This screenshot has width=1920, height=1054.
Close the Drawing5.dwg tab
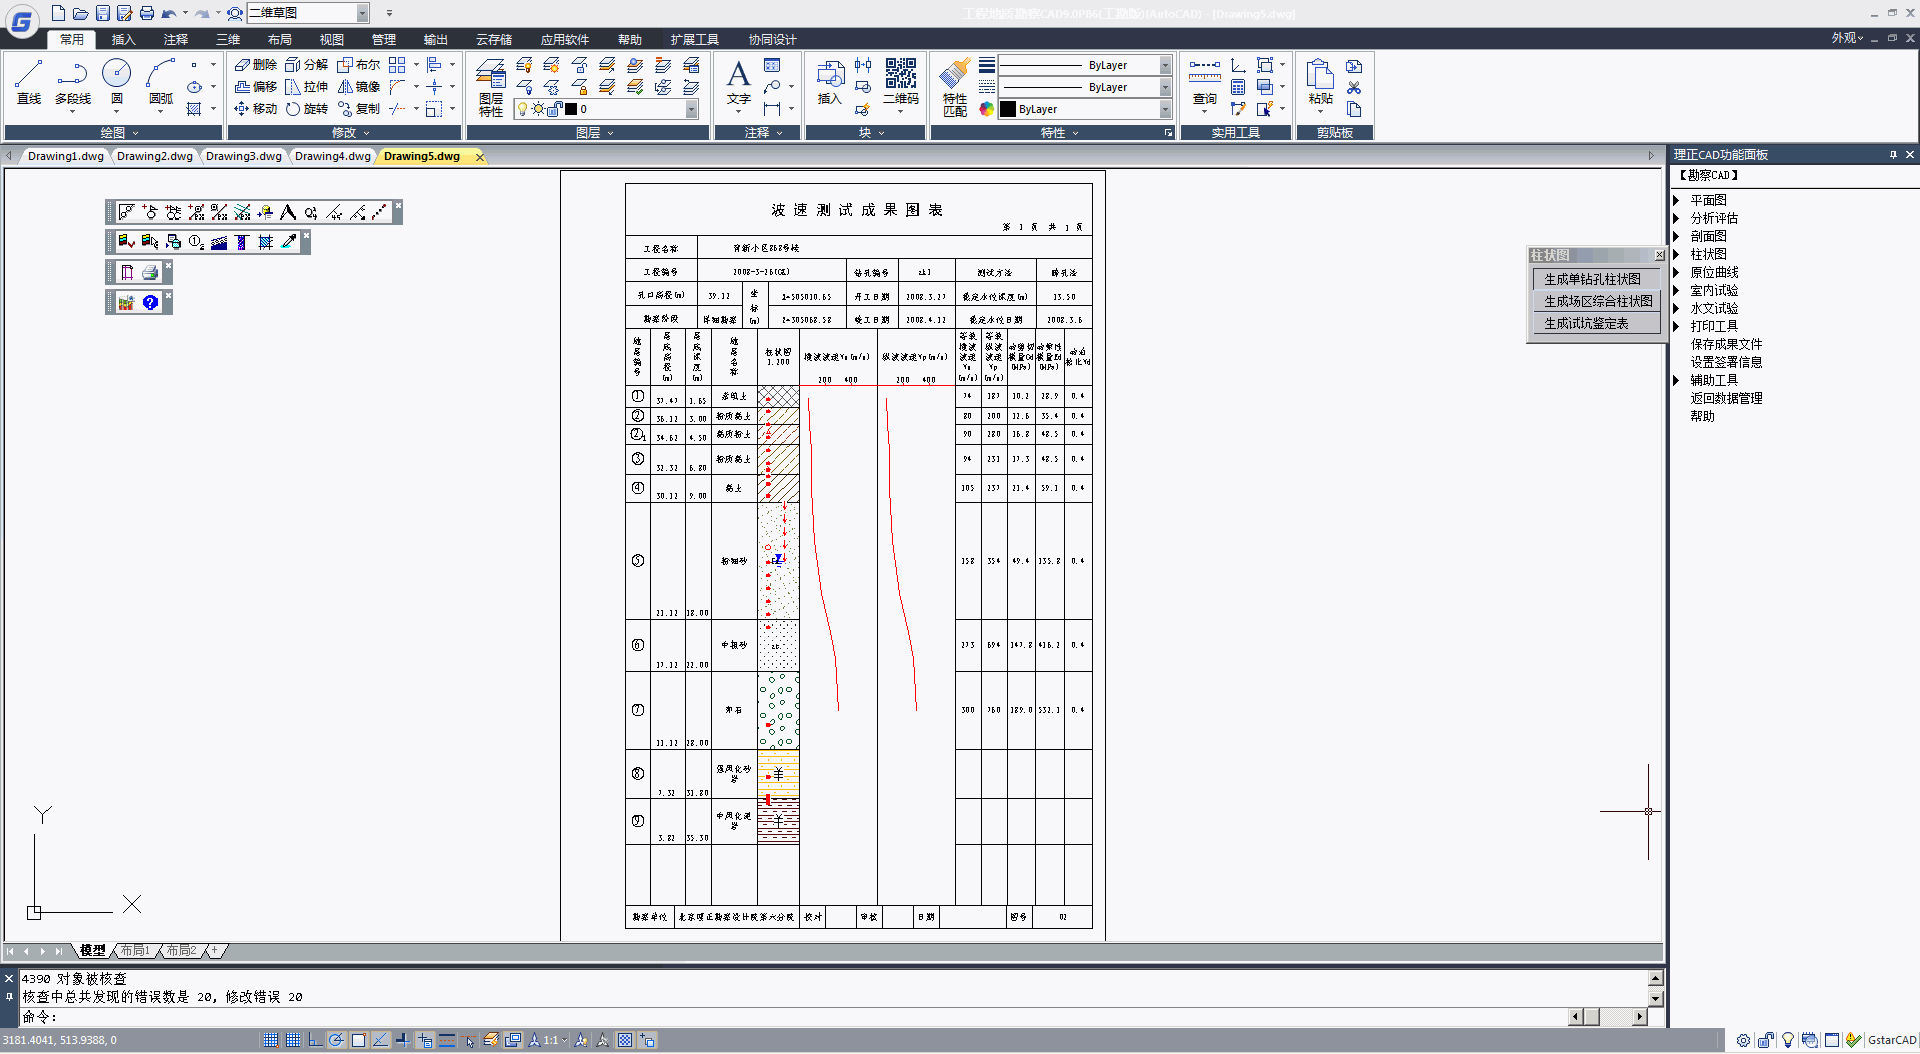pyautogui.click(x=480, y=157)
